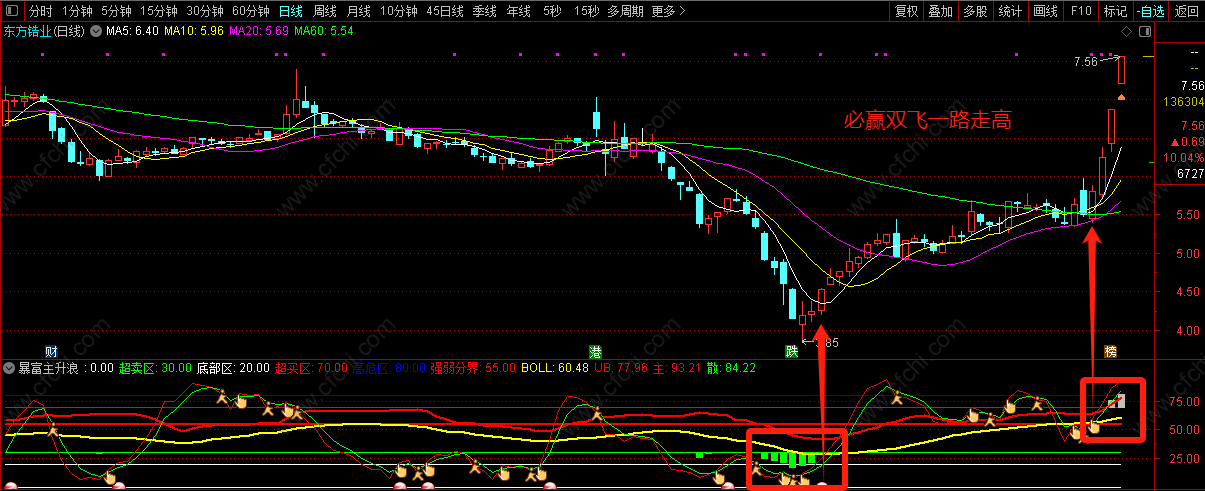
Task: Click the orange triangle marker by latest candle
Action: pos(1122,97)
